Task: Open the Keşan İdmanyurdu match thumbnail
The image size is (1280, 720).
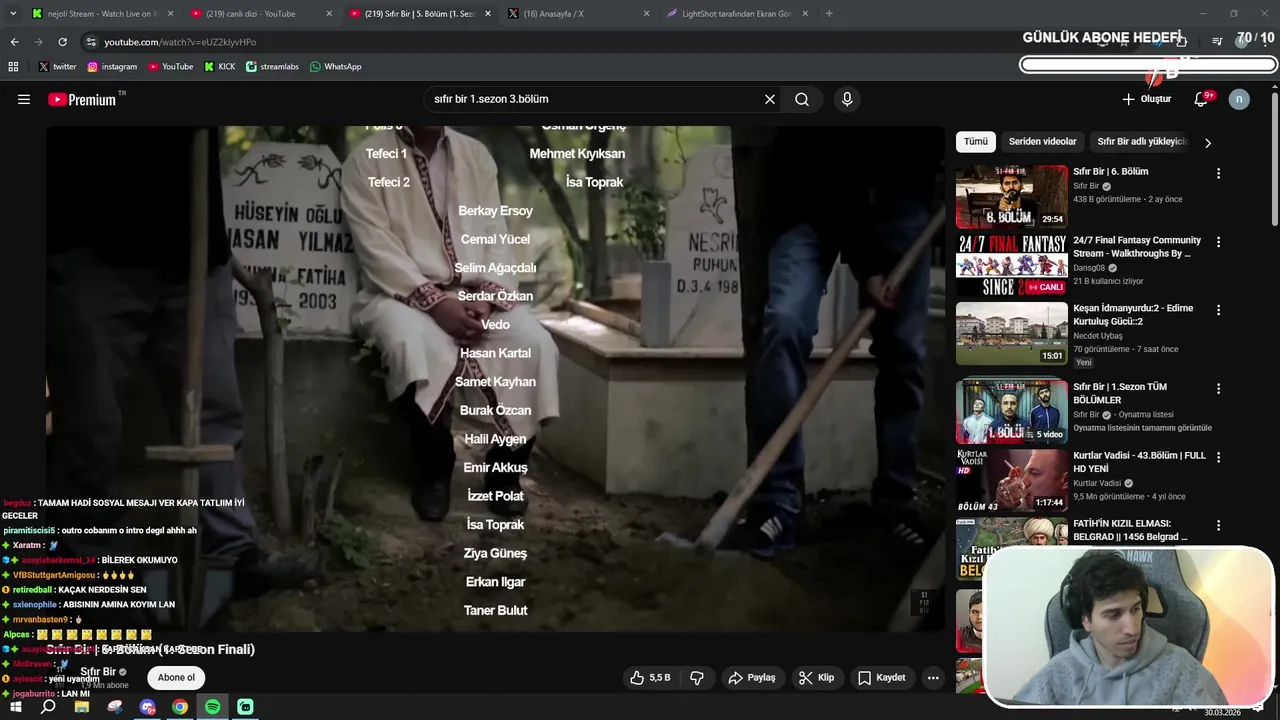Action: pyautogui.click(x=1011, y=333)
